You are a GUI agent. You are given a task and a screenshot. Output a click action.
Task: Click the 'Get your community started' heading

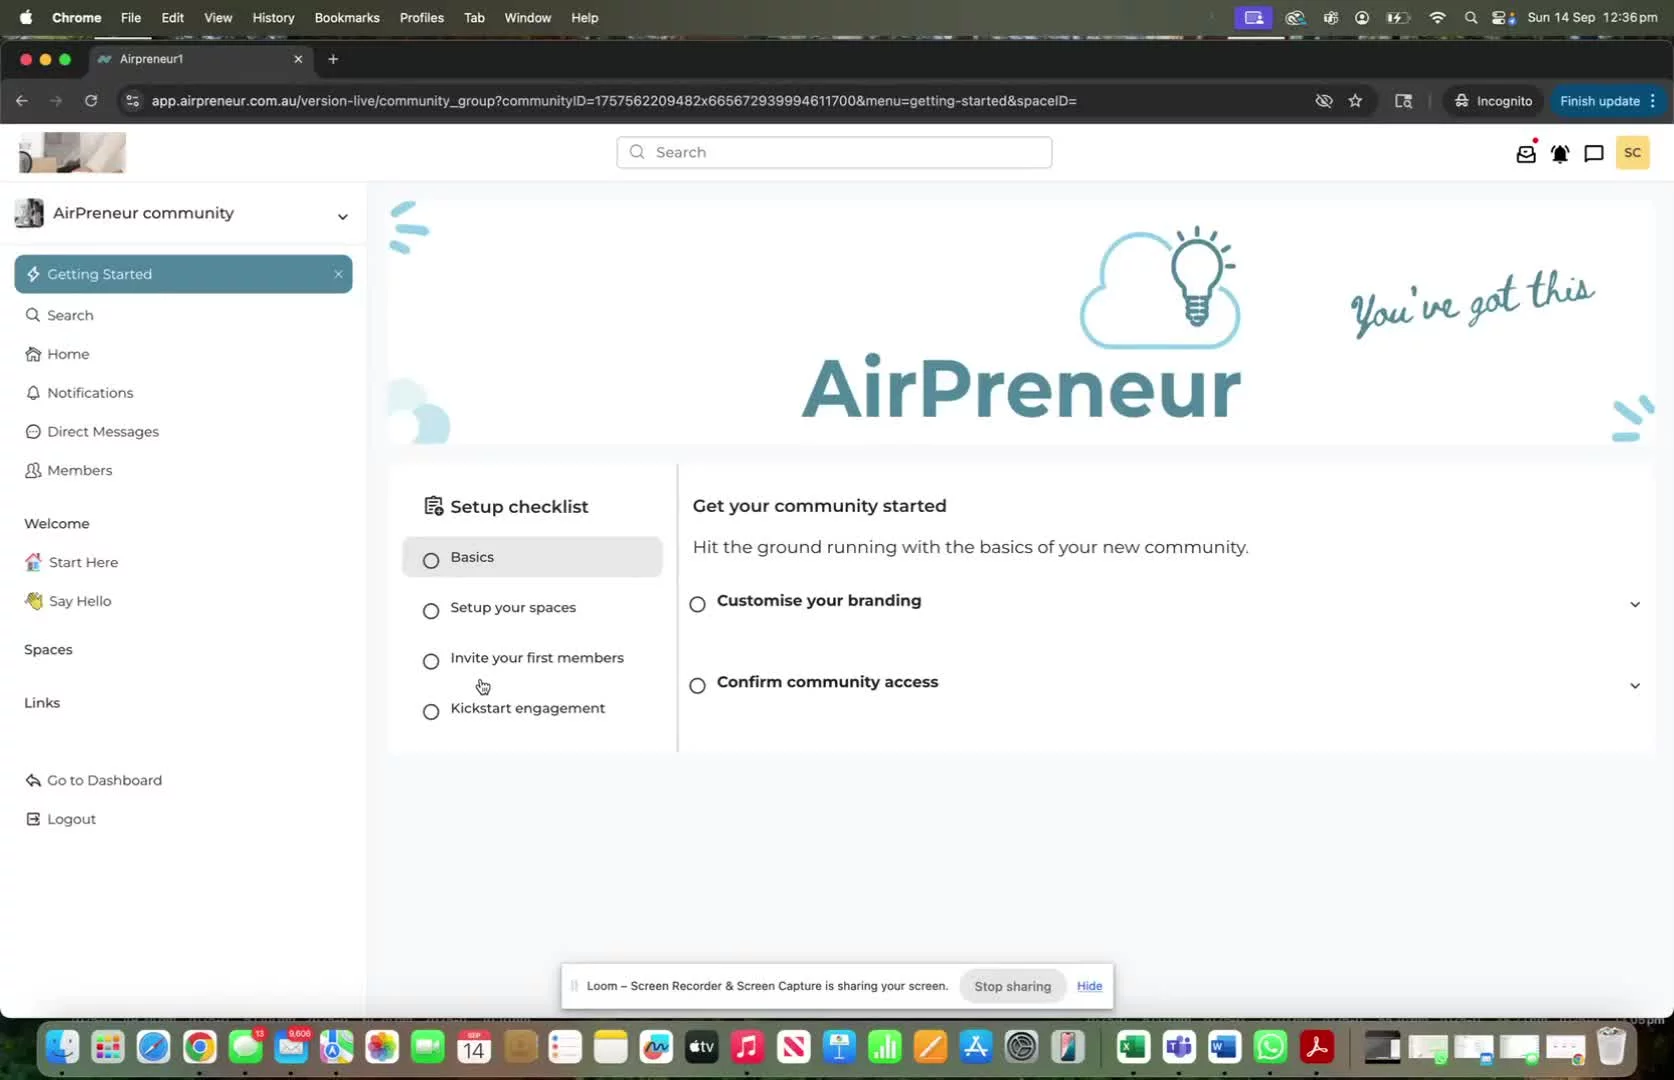pos(819,506)
